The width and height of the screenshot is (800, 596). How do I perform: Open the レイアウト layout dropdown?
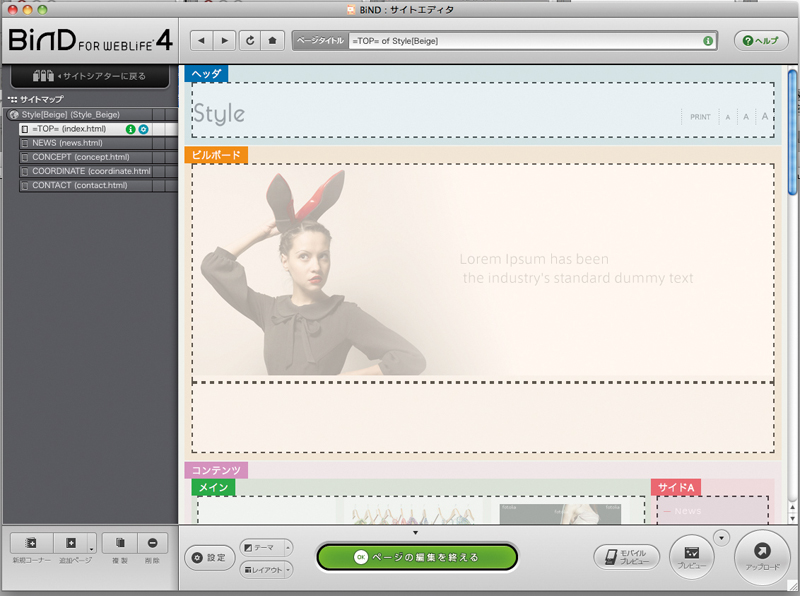click(266, 569)
